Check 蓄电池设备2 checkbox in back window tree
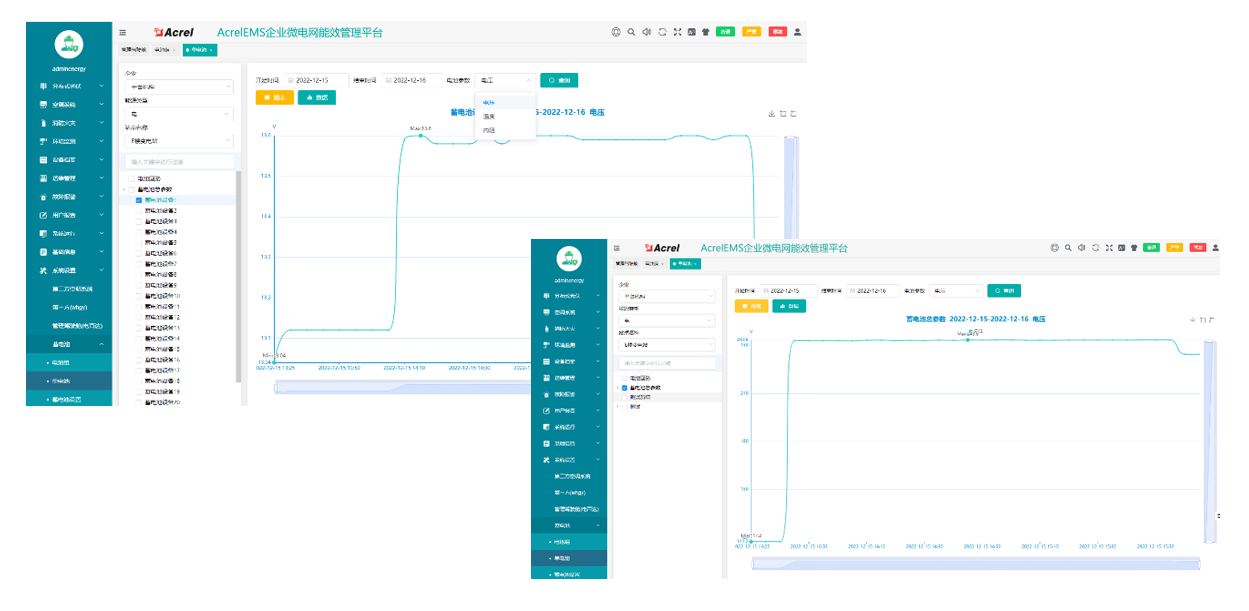1249x611 pixels. point(138,211)
